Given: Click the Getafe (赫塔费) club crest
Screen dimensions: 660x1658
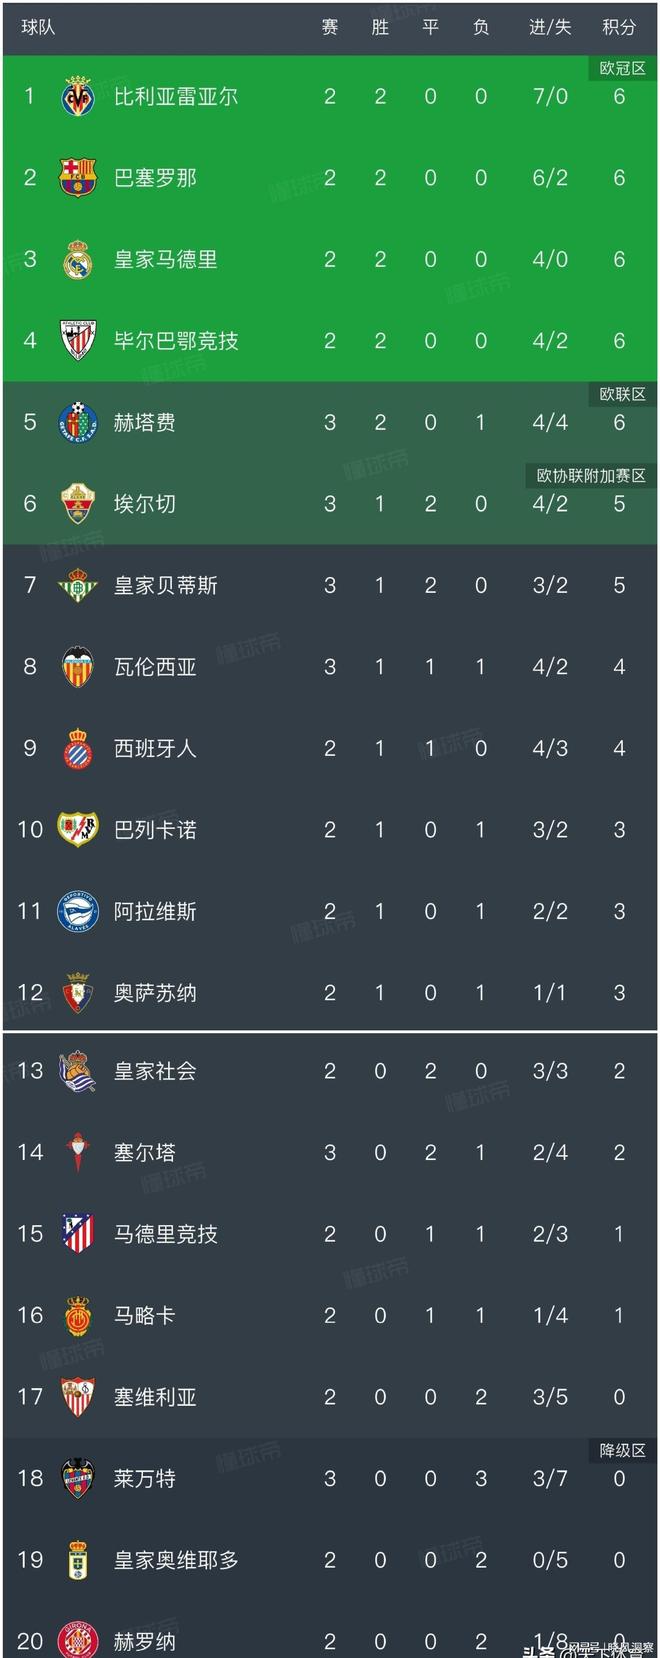Looking at the screenshot, I should point(79,422).
